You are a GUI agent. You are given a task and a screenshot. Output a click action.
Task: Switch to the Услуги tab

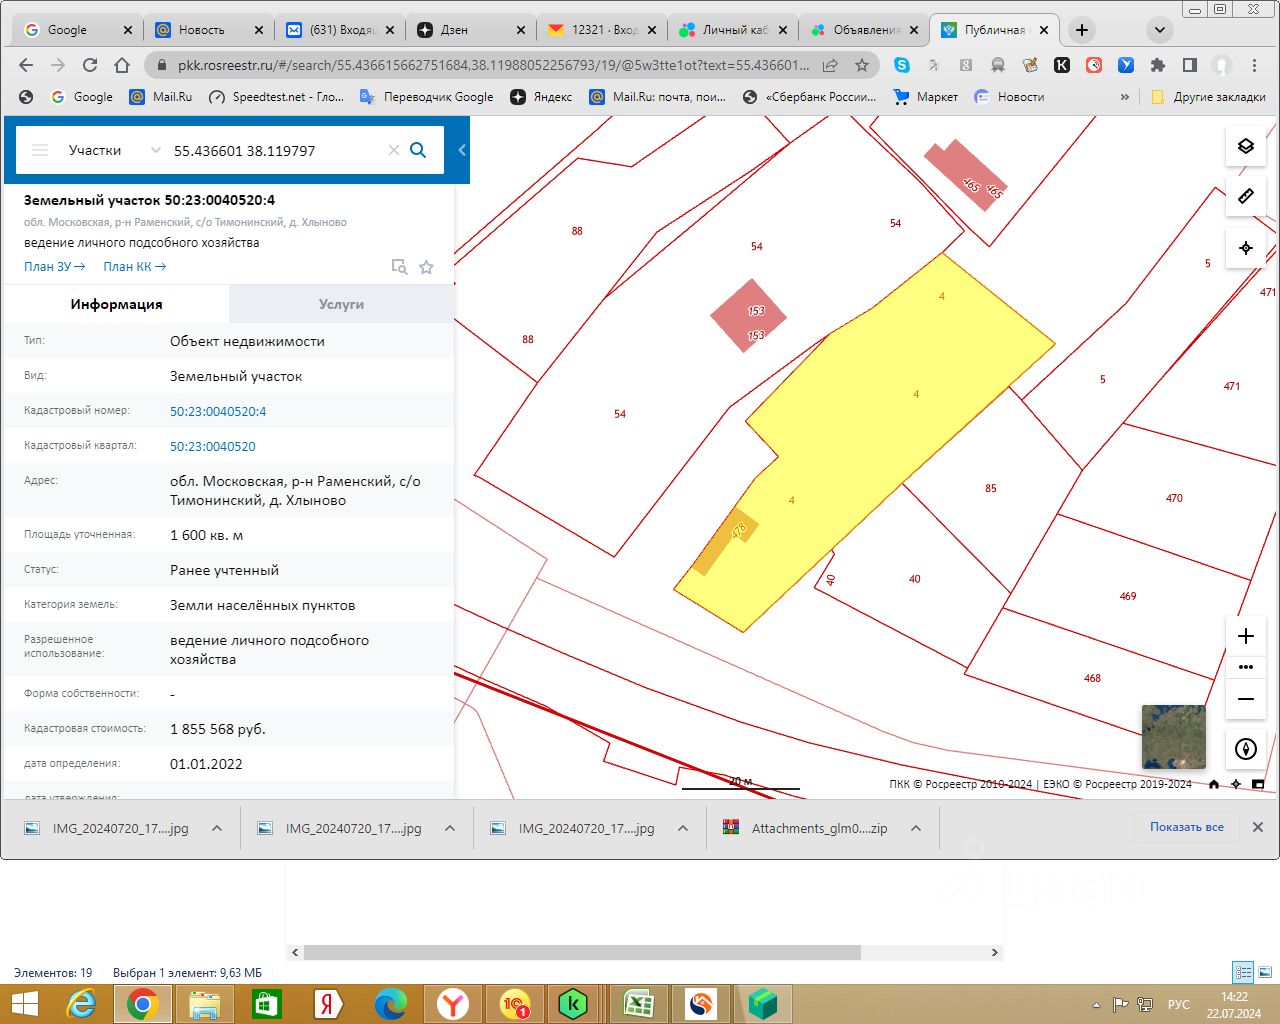tap(341, 304)
